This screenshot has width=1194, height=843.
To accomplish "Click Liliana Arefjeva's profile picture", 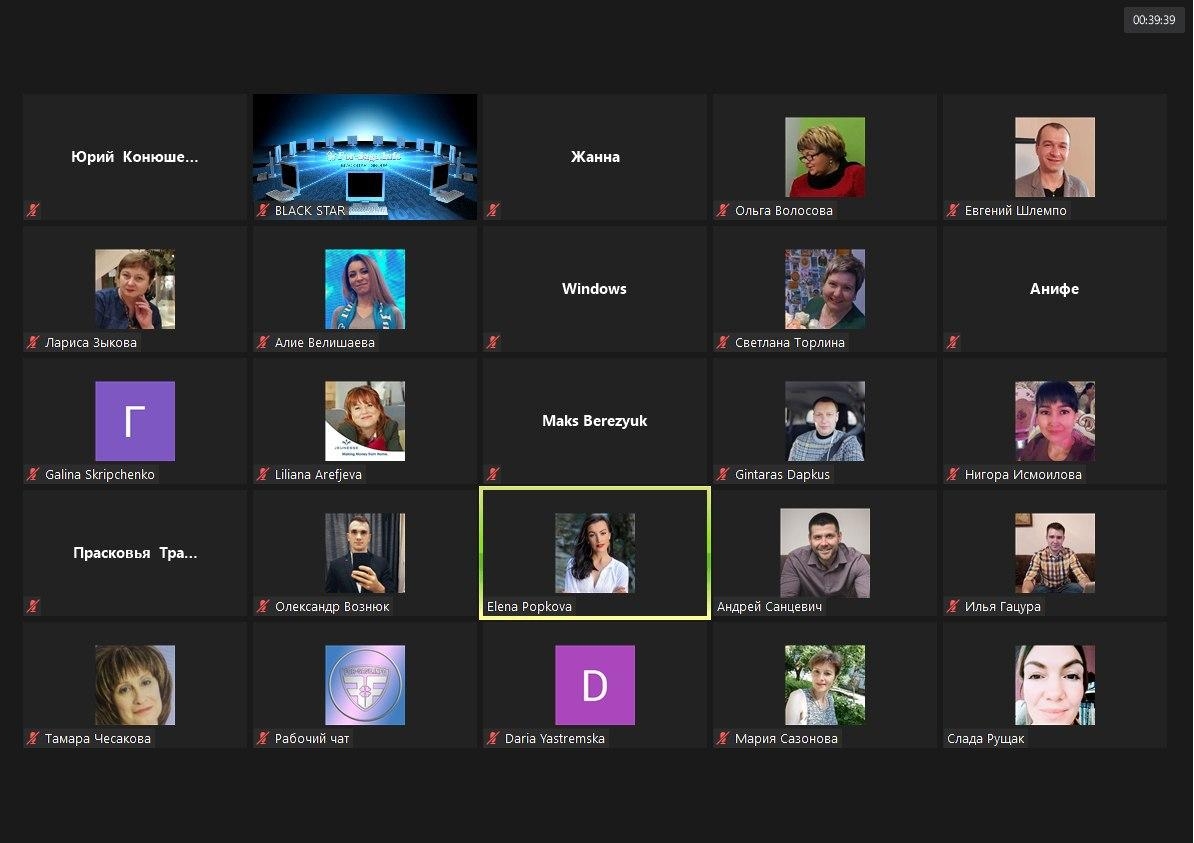I will tap(365, 421).
